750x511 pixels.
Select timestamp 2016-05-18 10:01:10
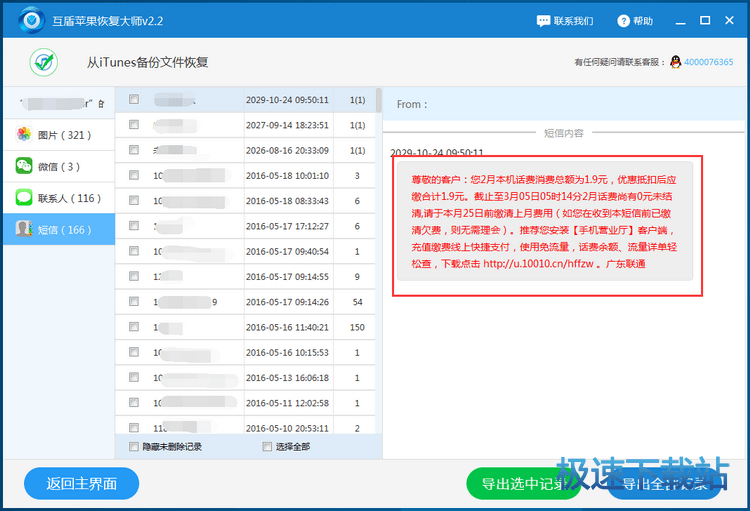[287, 176]
